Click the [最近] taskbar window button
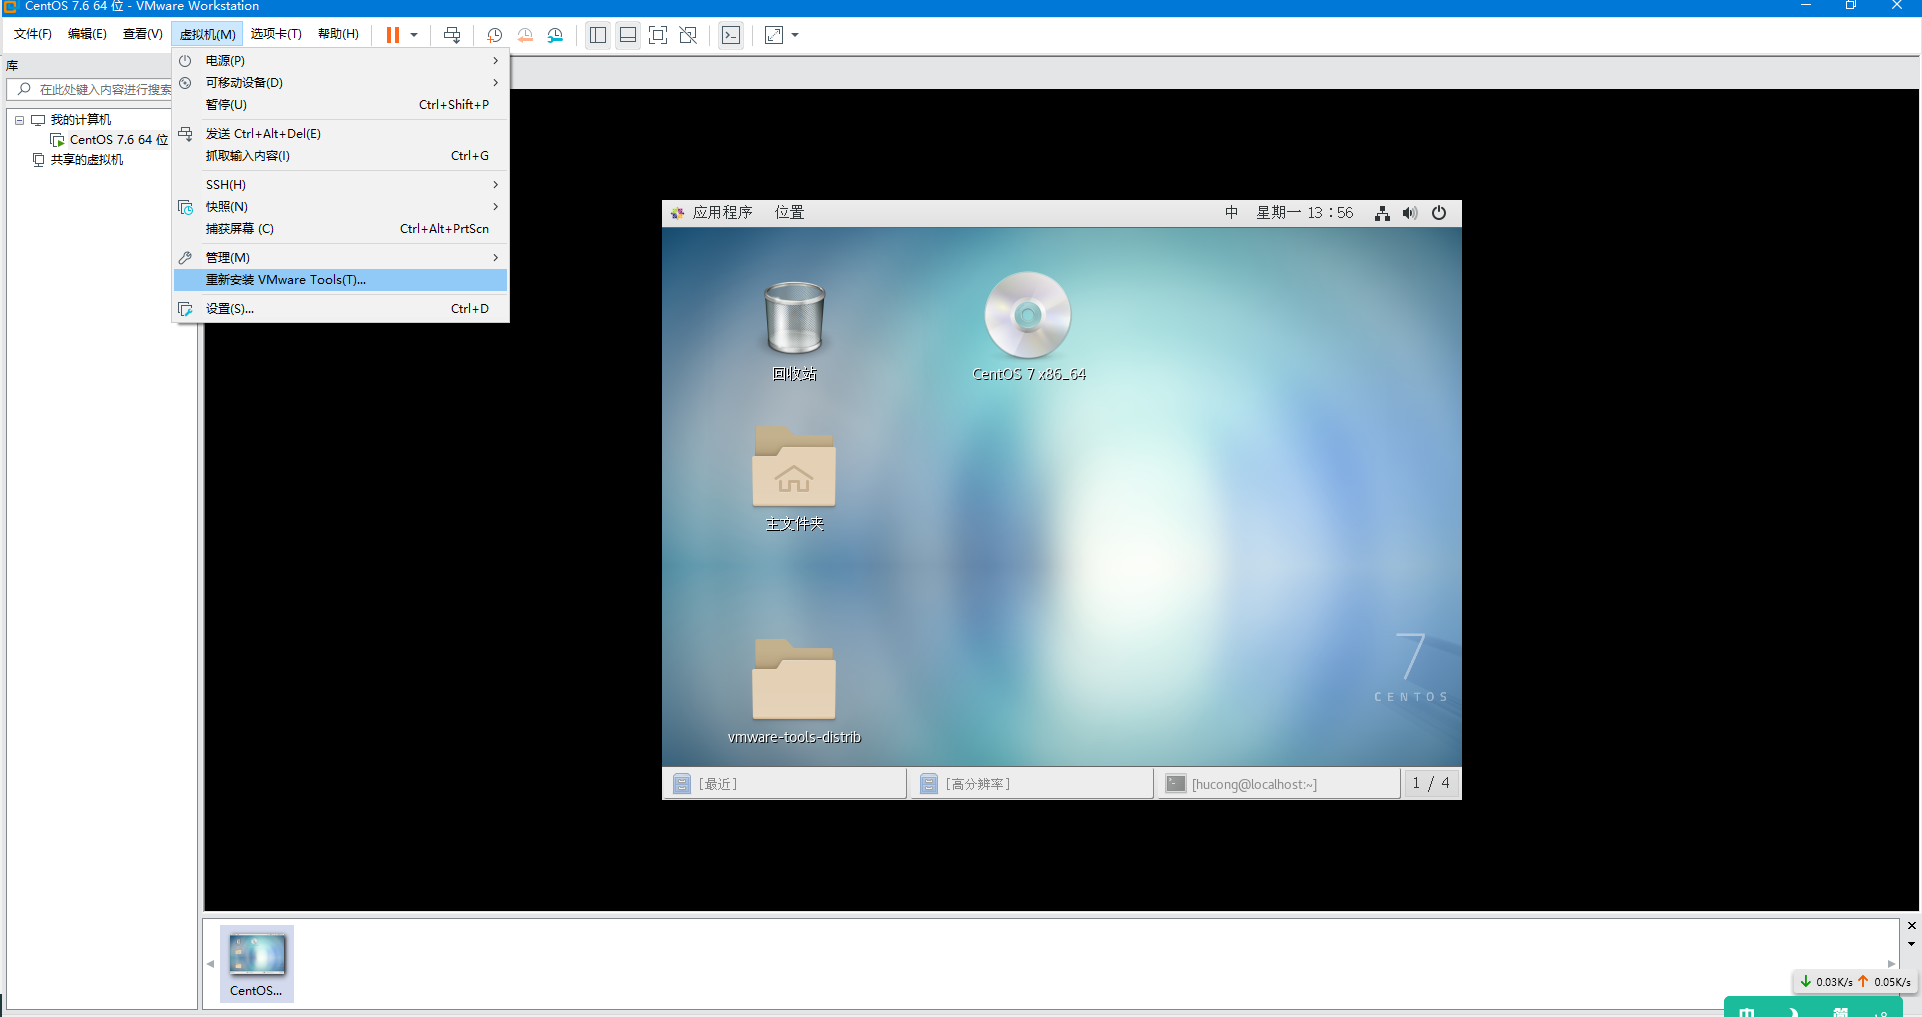The width and height of the screenshot is (1922, 1017). coord(785,784)
